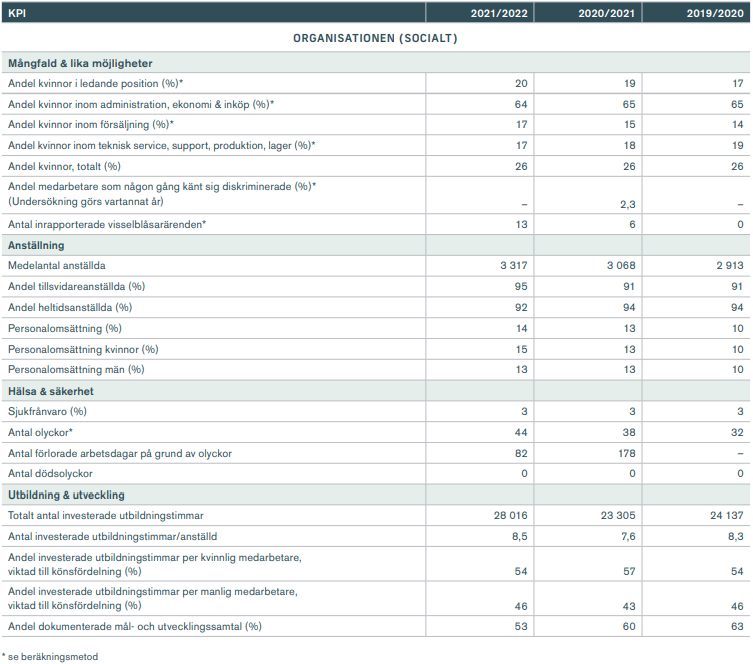
Task: Select the ORGANISATIONEN (SOCIALT) heading
Action: tap(375, 38)
